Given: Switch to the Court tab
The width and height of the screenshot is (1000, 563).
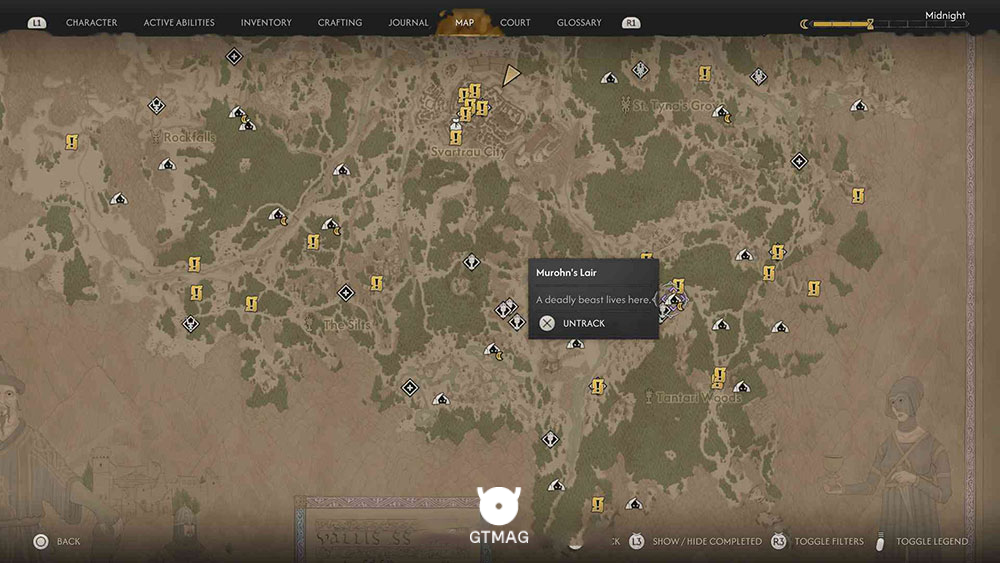Looking at the screenshot, I should pyautogui.click(x=515, y=22).
